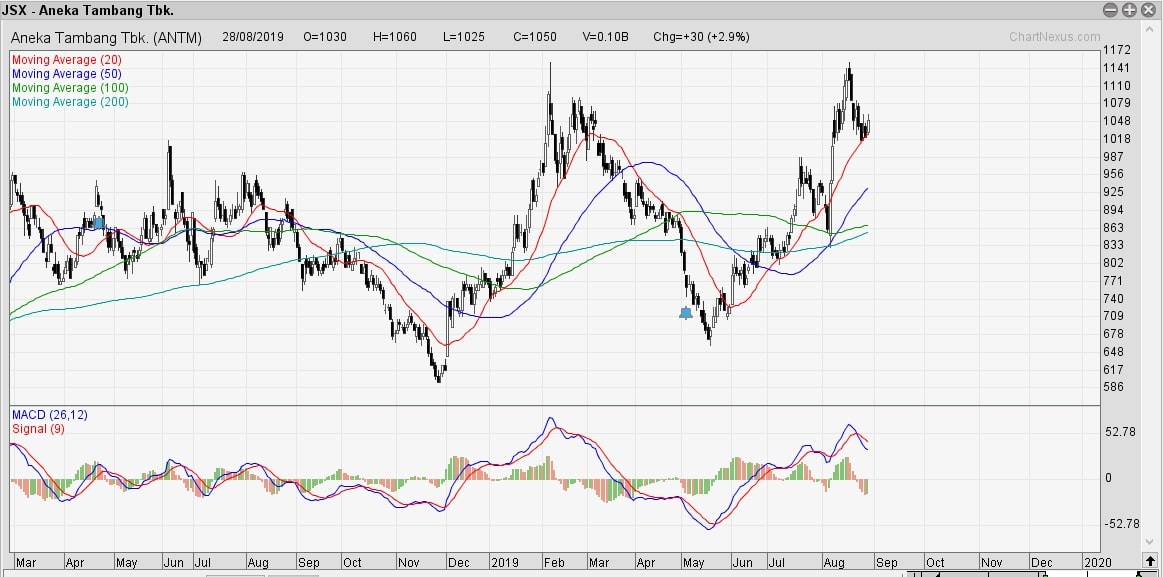Maximize the chart panel with plus icon
Screen dimensions: 1163x577
1129,10
